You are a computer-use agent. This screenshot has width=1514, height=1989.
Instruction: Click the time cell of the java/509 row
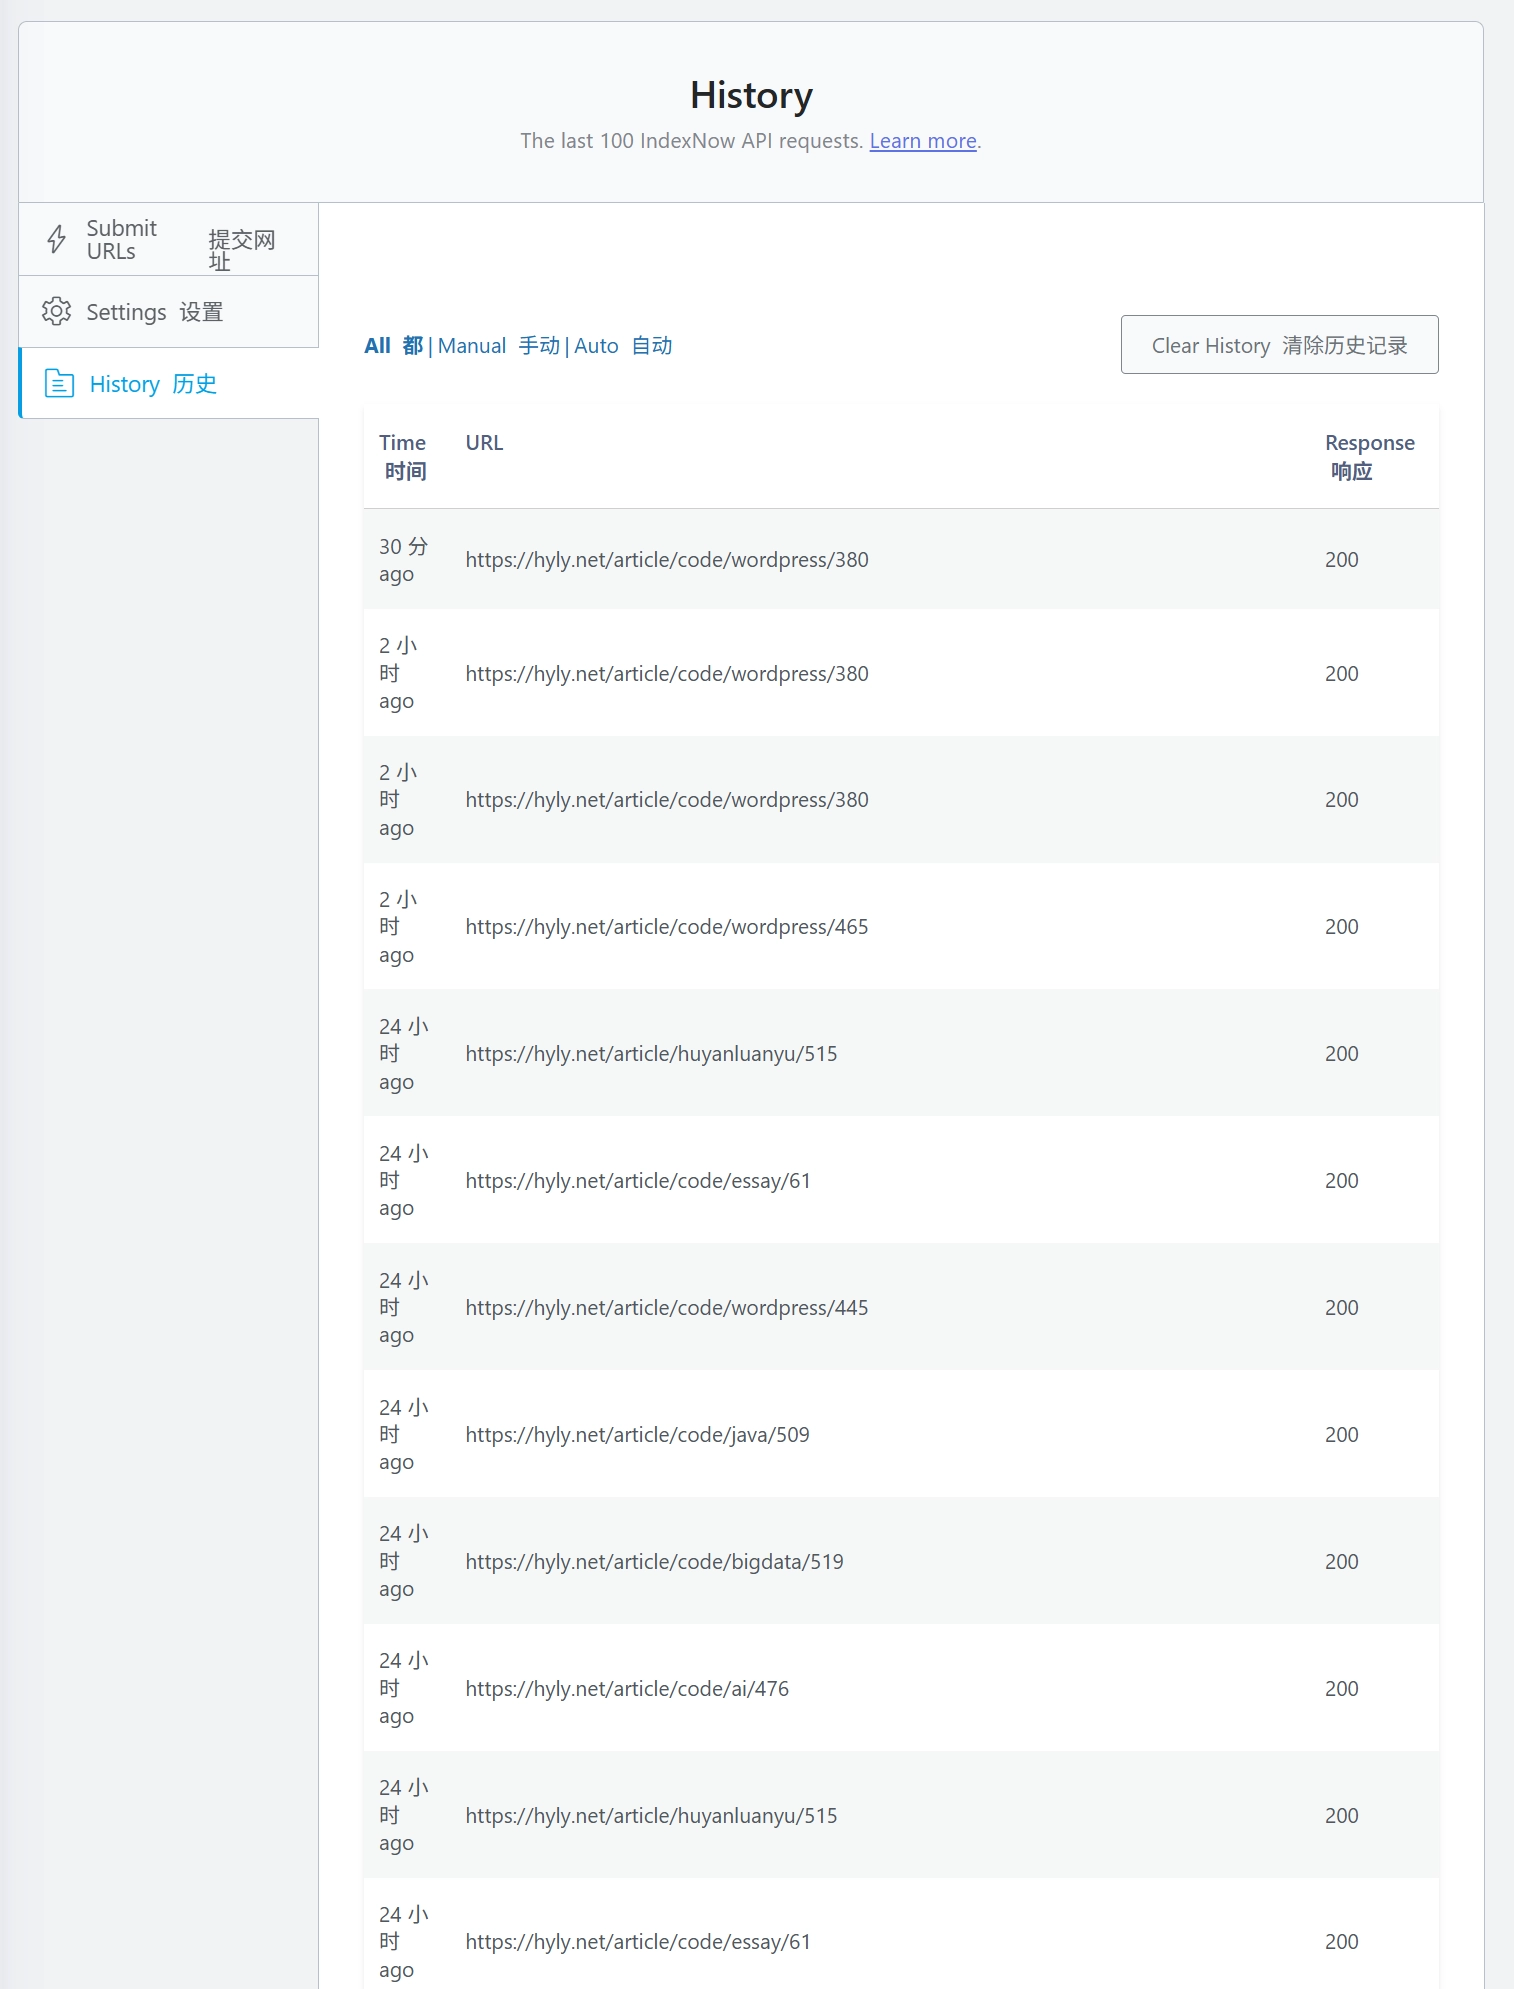[x=403, y=1435]
